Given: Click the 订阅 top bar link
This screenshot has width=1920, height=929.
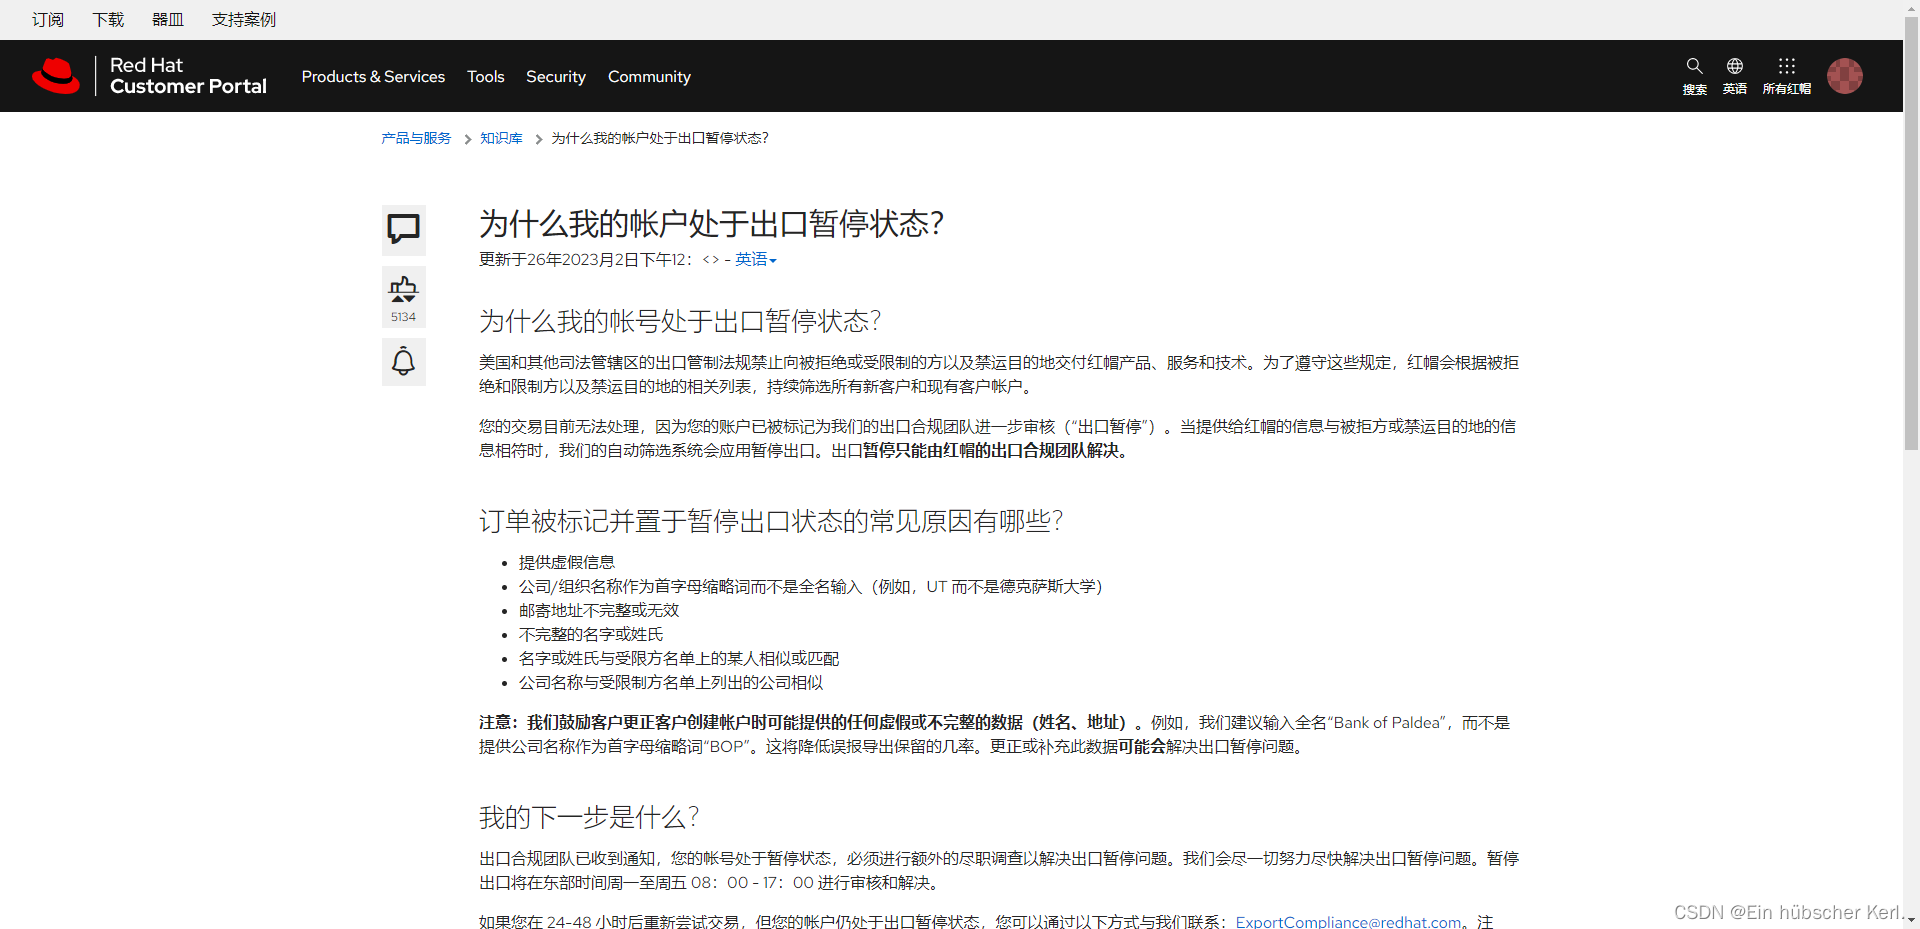Looking at the screenshot, I should pyautogui.click(x=48, y=20).
